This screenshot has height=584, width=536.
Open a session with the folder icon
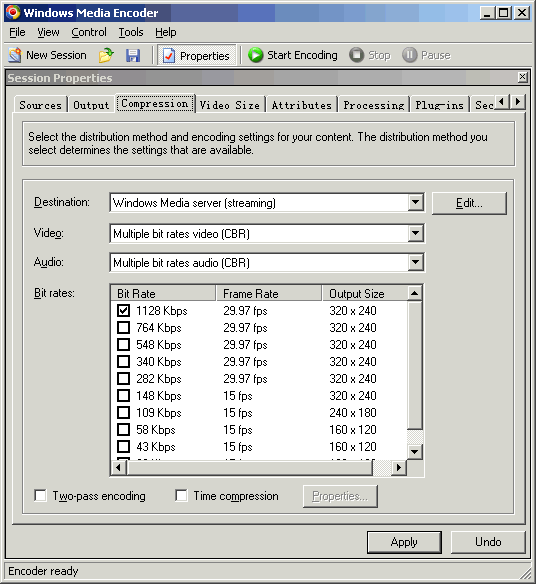coord(106,55)
